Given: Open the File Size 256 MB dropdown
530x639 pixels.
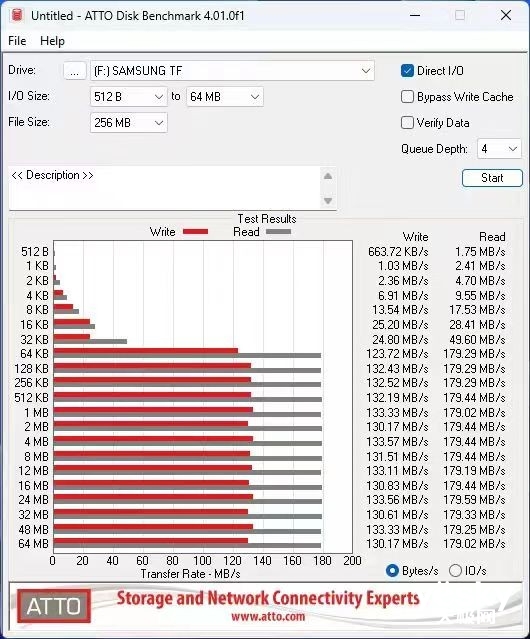Looking at the screenshot, I should pyautogui.click(x=129, y=123).
